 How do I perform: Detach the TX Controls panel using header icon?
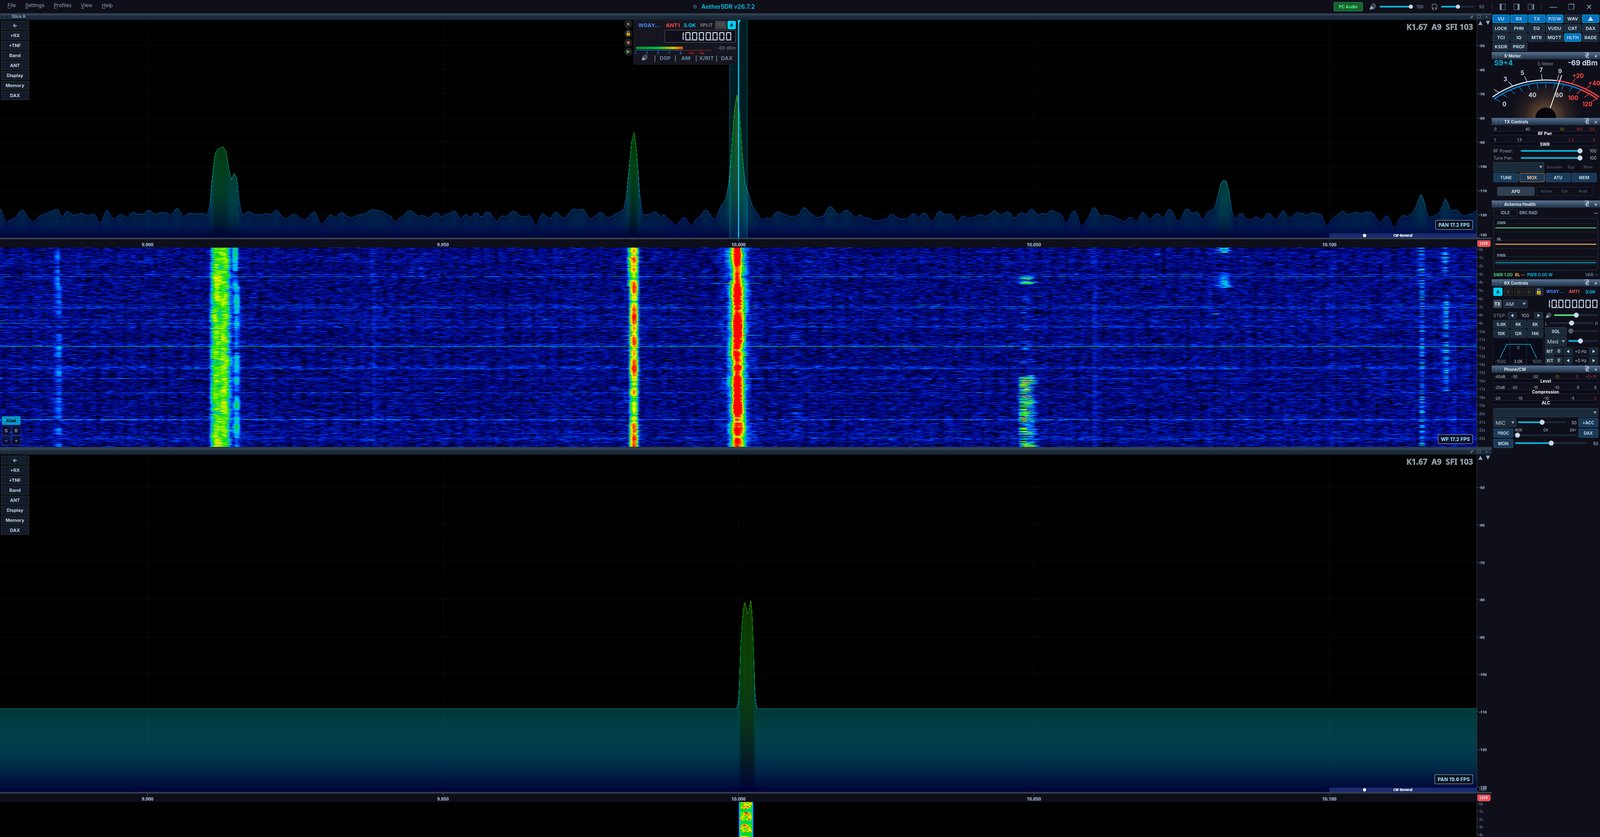pos(1587,122)
